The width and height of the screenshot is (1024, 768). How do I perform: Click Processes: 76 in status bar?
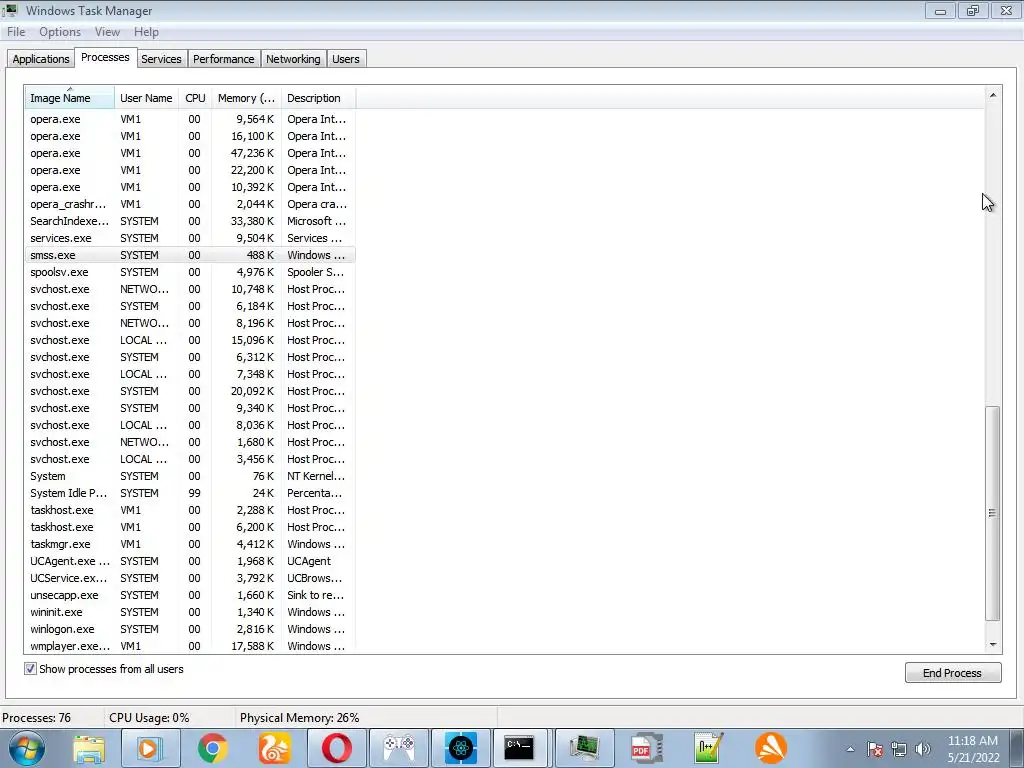point(37,718)
